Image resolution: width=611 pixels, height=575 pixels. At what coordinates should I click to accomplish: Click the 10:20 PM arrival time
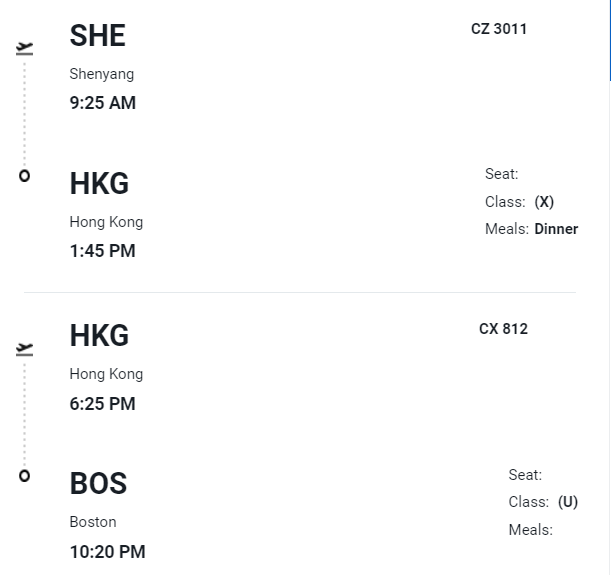click(x=107, y=552)
